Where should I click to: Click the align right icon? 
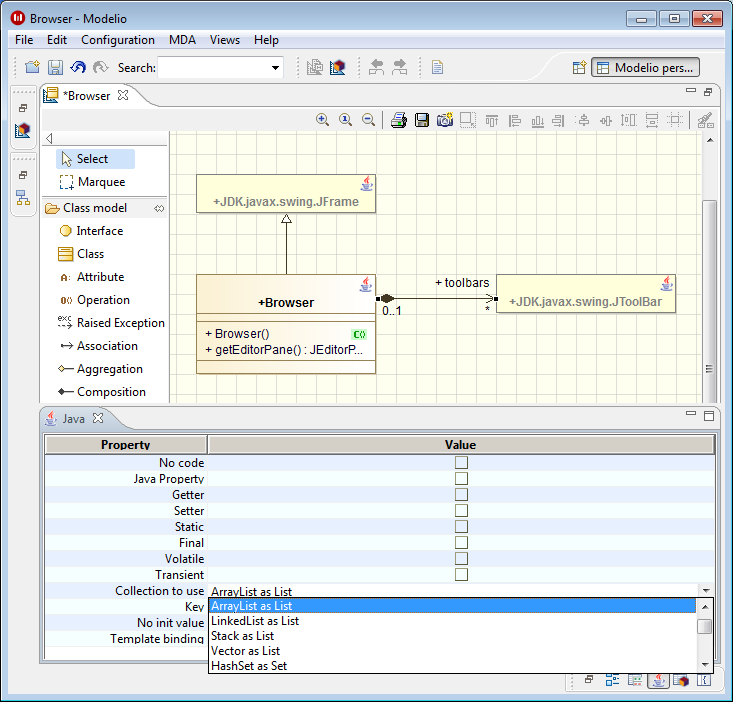[x=558, y=121]
